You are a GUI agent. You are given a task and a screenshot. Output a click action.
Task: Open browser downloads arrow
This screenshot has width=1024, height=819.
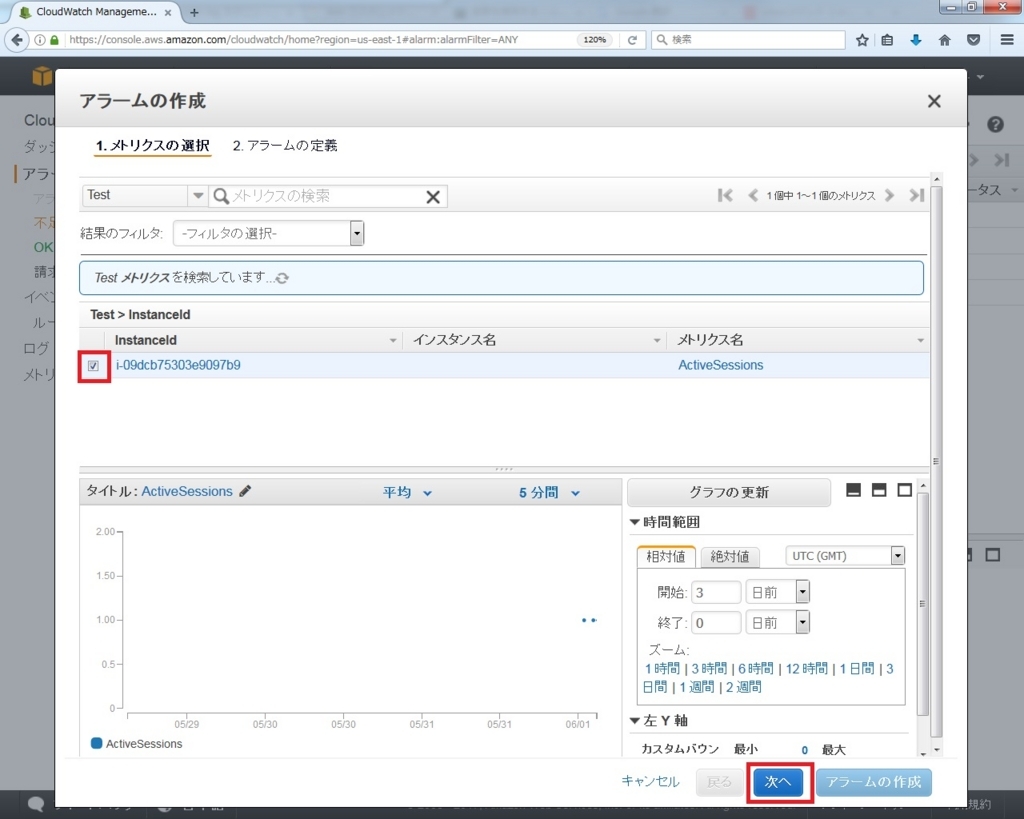tap(916, 40)
